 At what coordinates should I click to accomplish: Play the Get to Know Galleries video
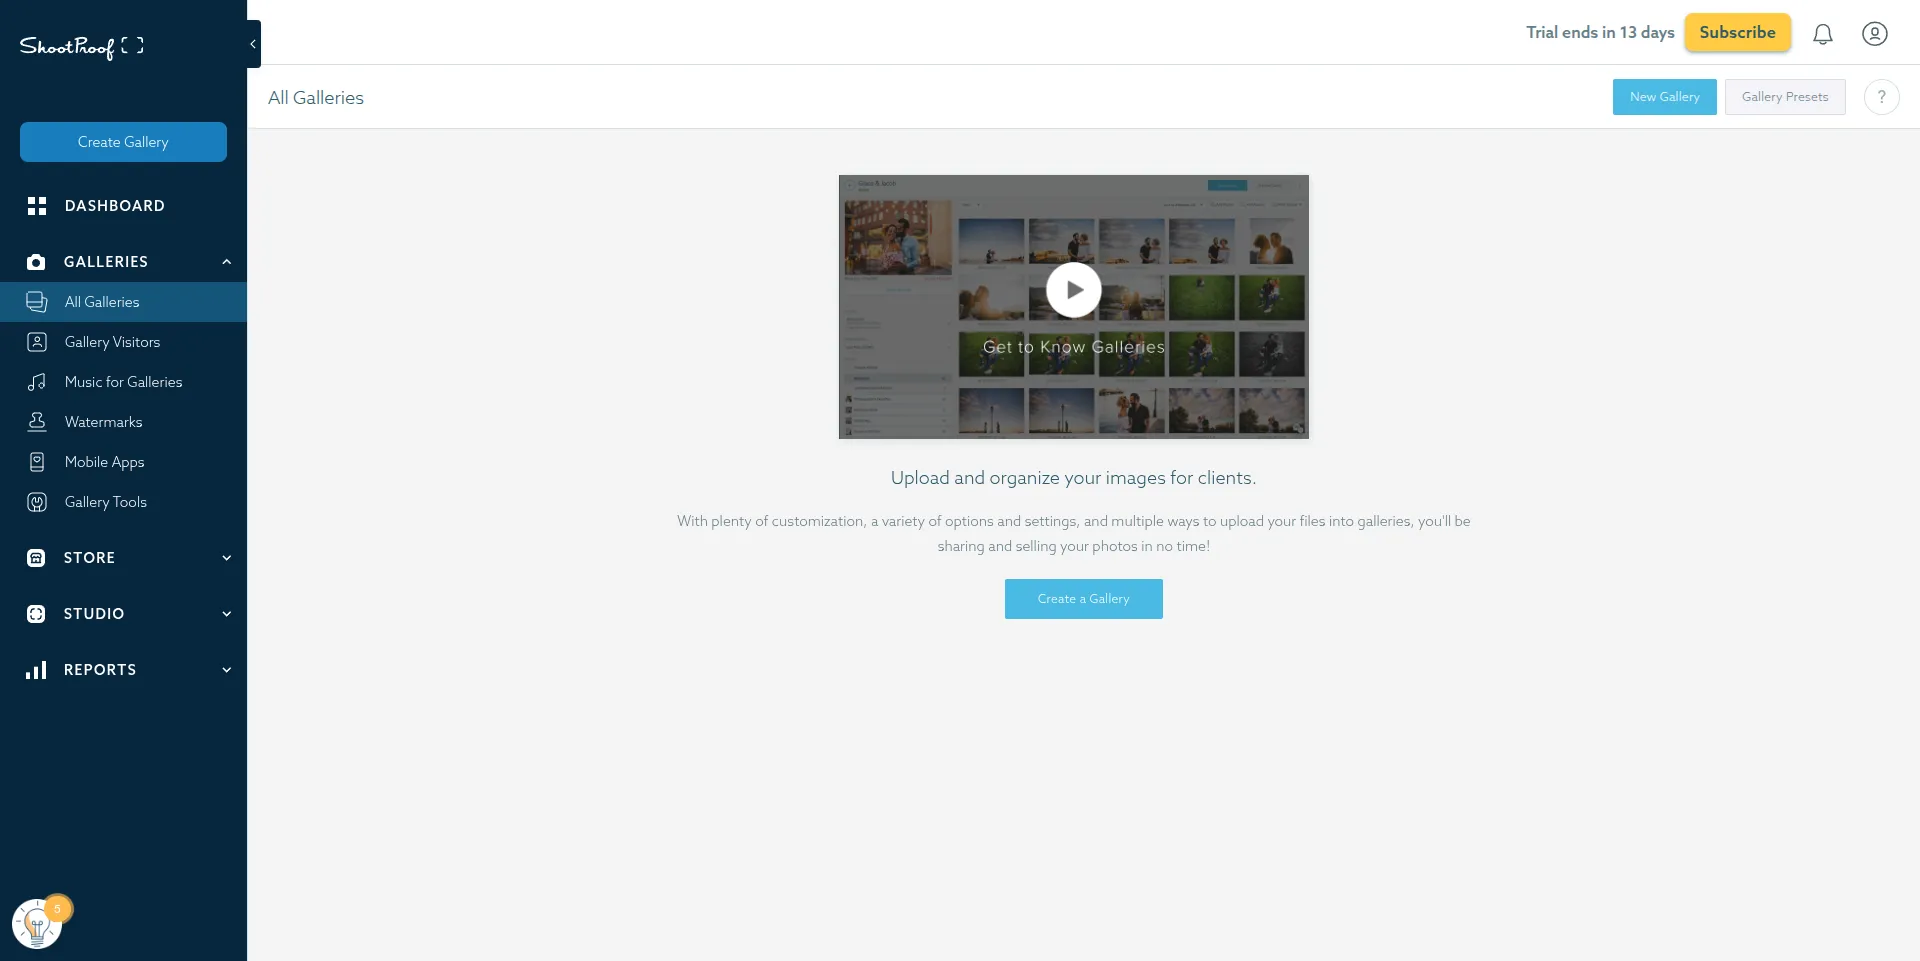pyautogui.click(x=1072, y=290)
